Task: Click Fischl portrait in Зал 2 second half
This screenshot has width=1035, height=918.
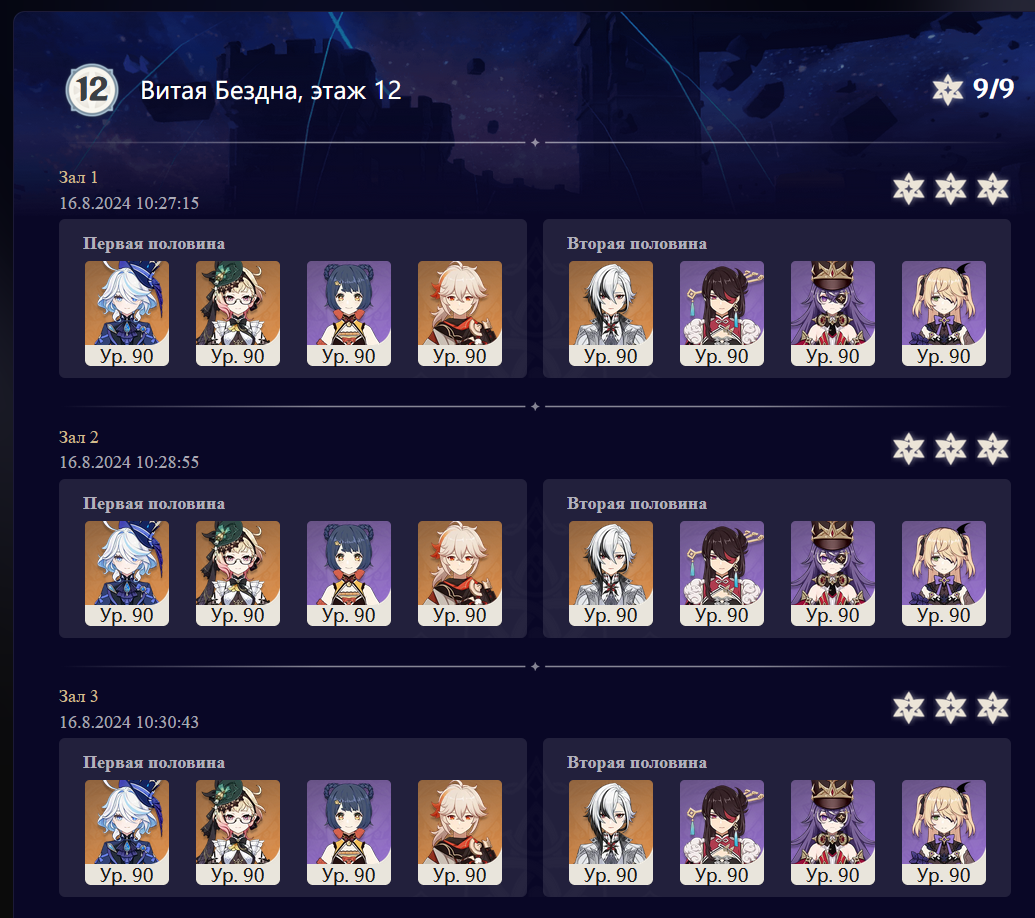Action: [x=943, y=573]
